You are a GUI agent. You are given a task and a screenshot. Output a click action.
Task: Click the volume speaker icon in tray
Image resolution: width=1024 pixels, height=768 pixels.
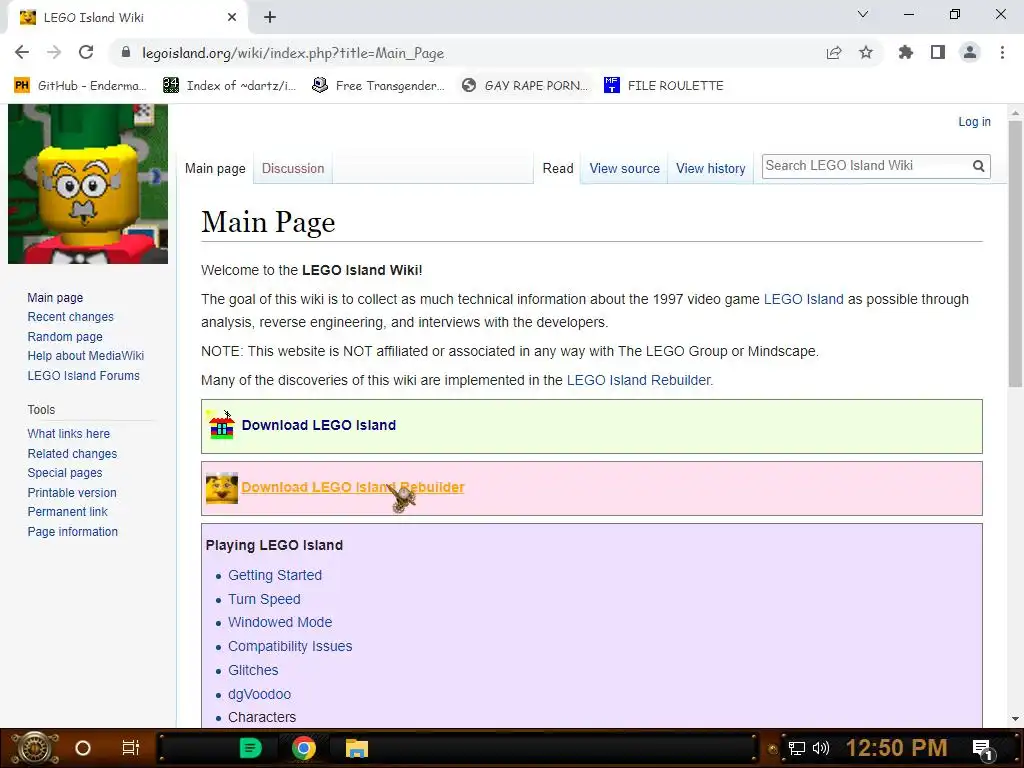[x=820, y=748]
